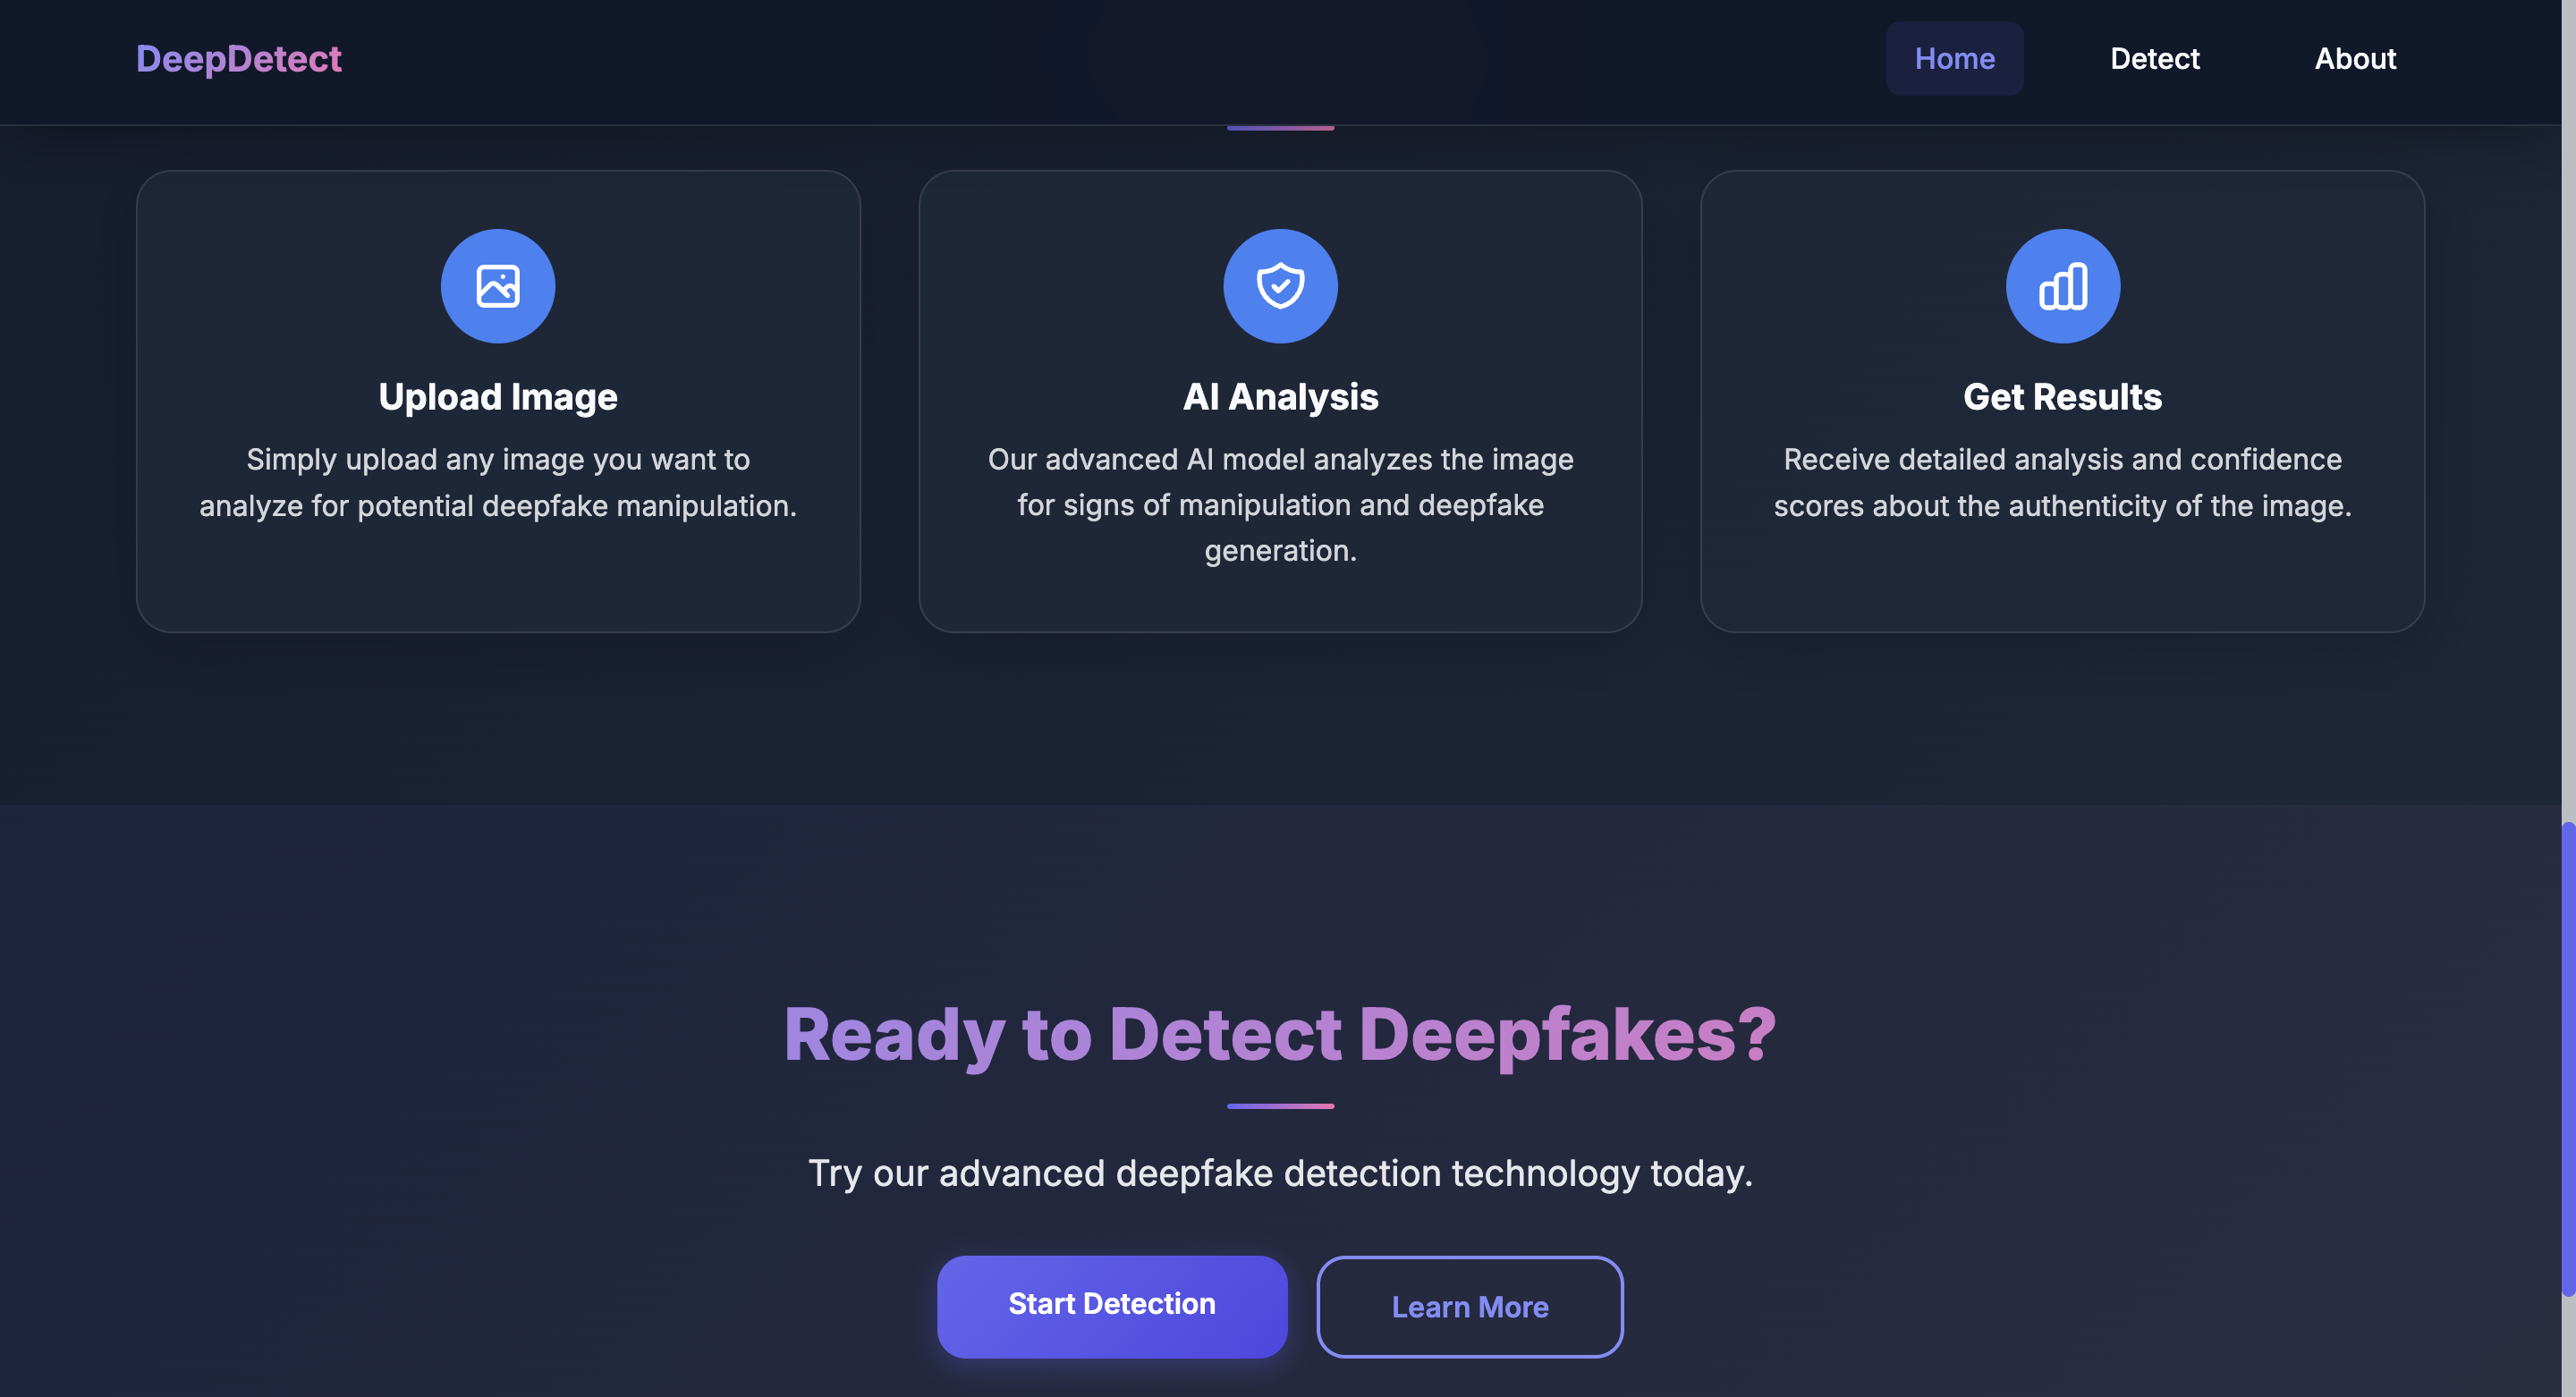Image resolution: width=2576 pixels, height=1397 pixels.
Task: Click the Learn More button
Action: click(x=1469, y=1306)
